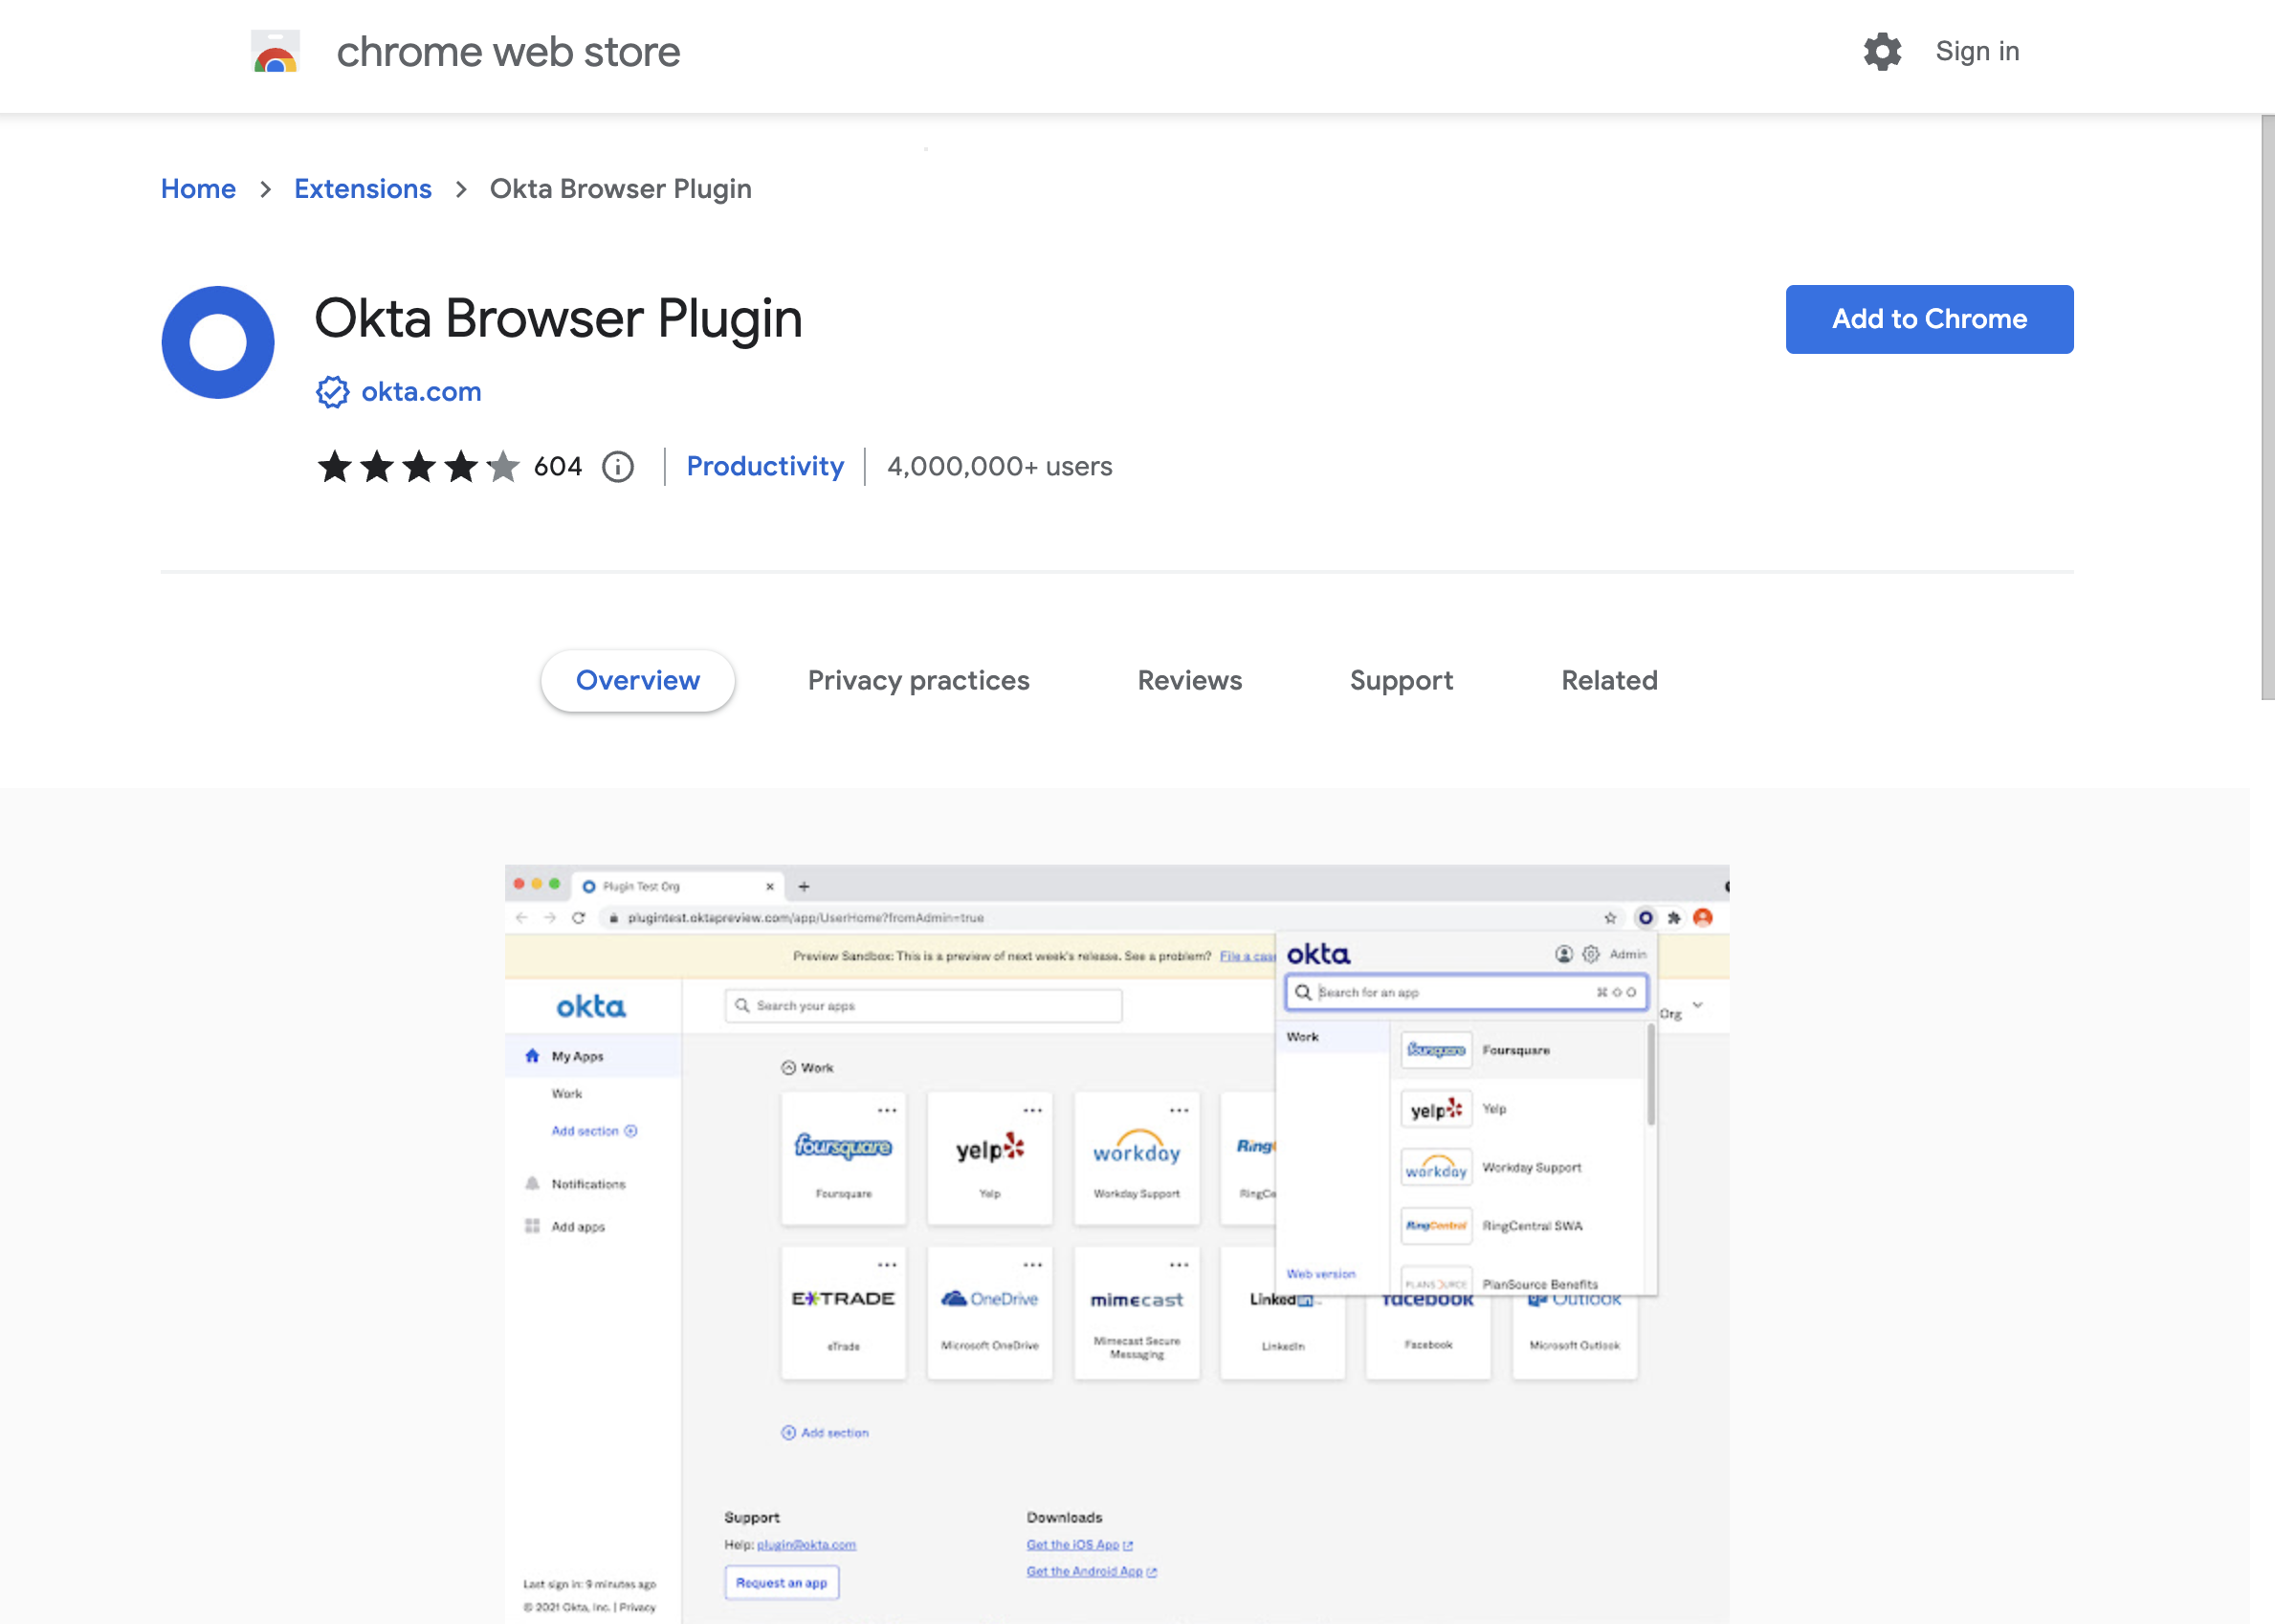Screen dimensions: 2275x1624
Task: Open the Productivity category link
Action: click(765, 467)
